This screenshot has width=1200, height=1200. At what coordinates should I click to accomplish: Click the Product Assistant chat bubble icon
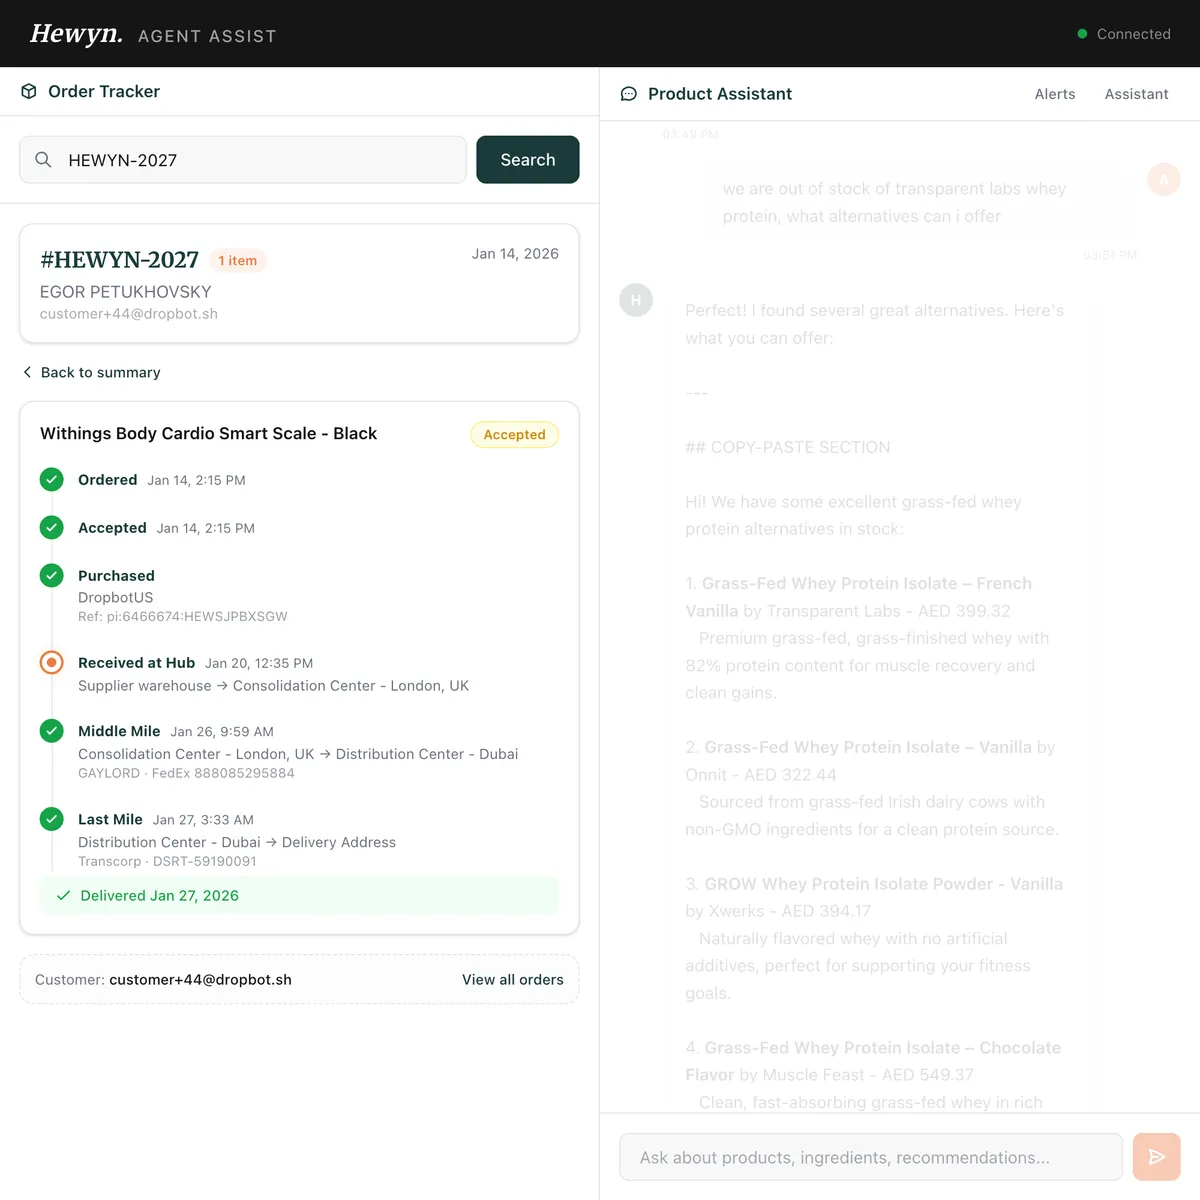(x=628, y=93)
